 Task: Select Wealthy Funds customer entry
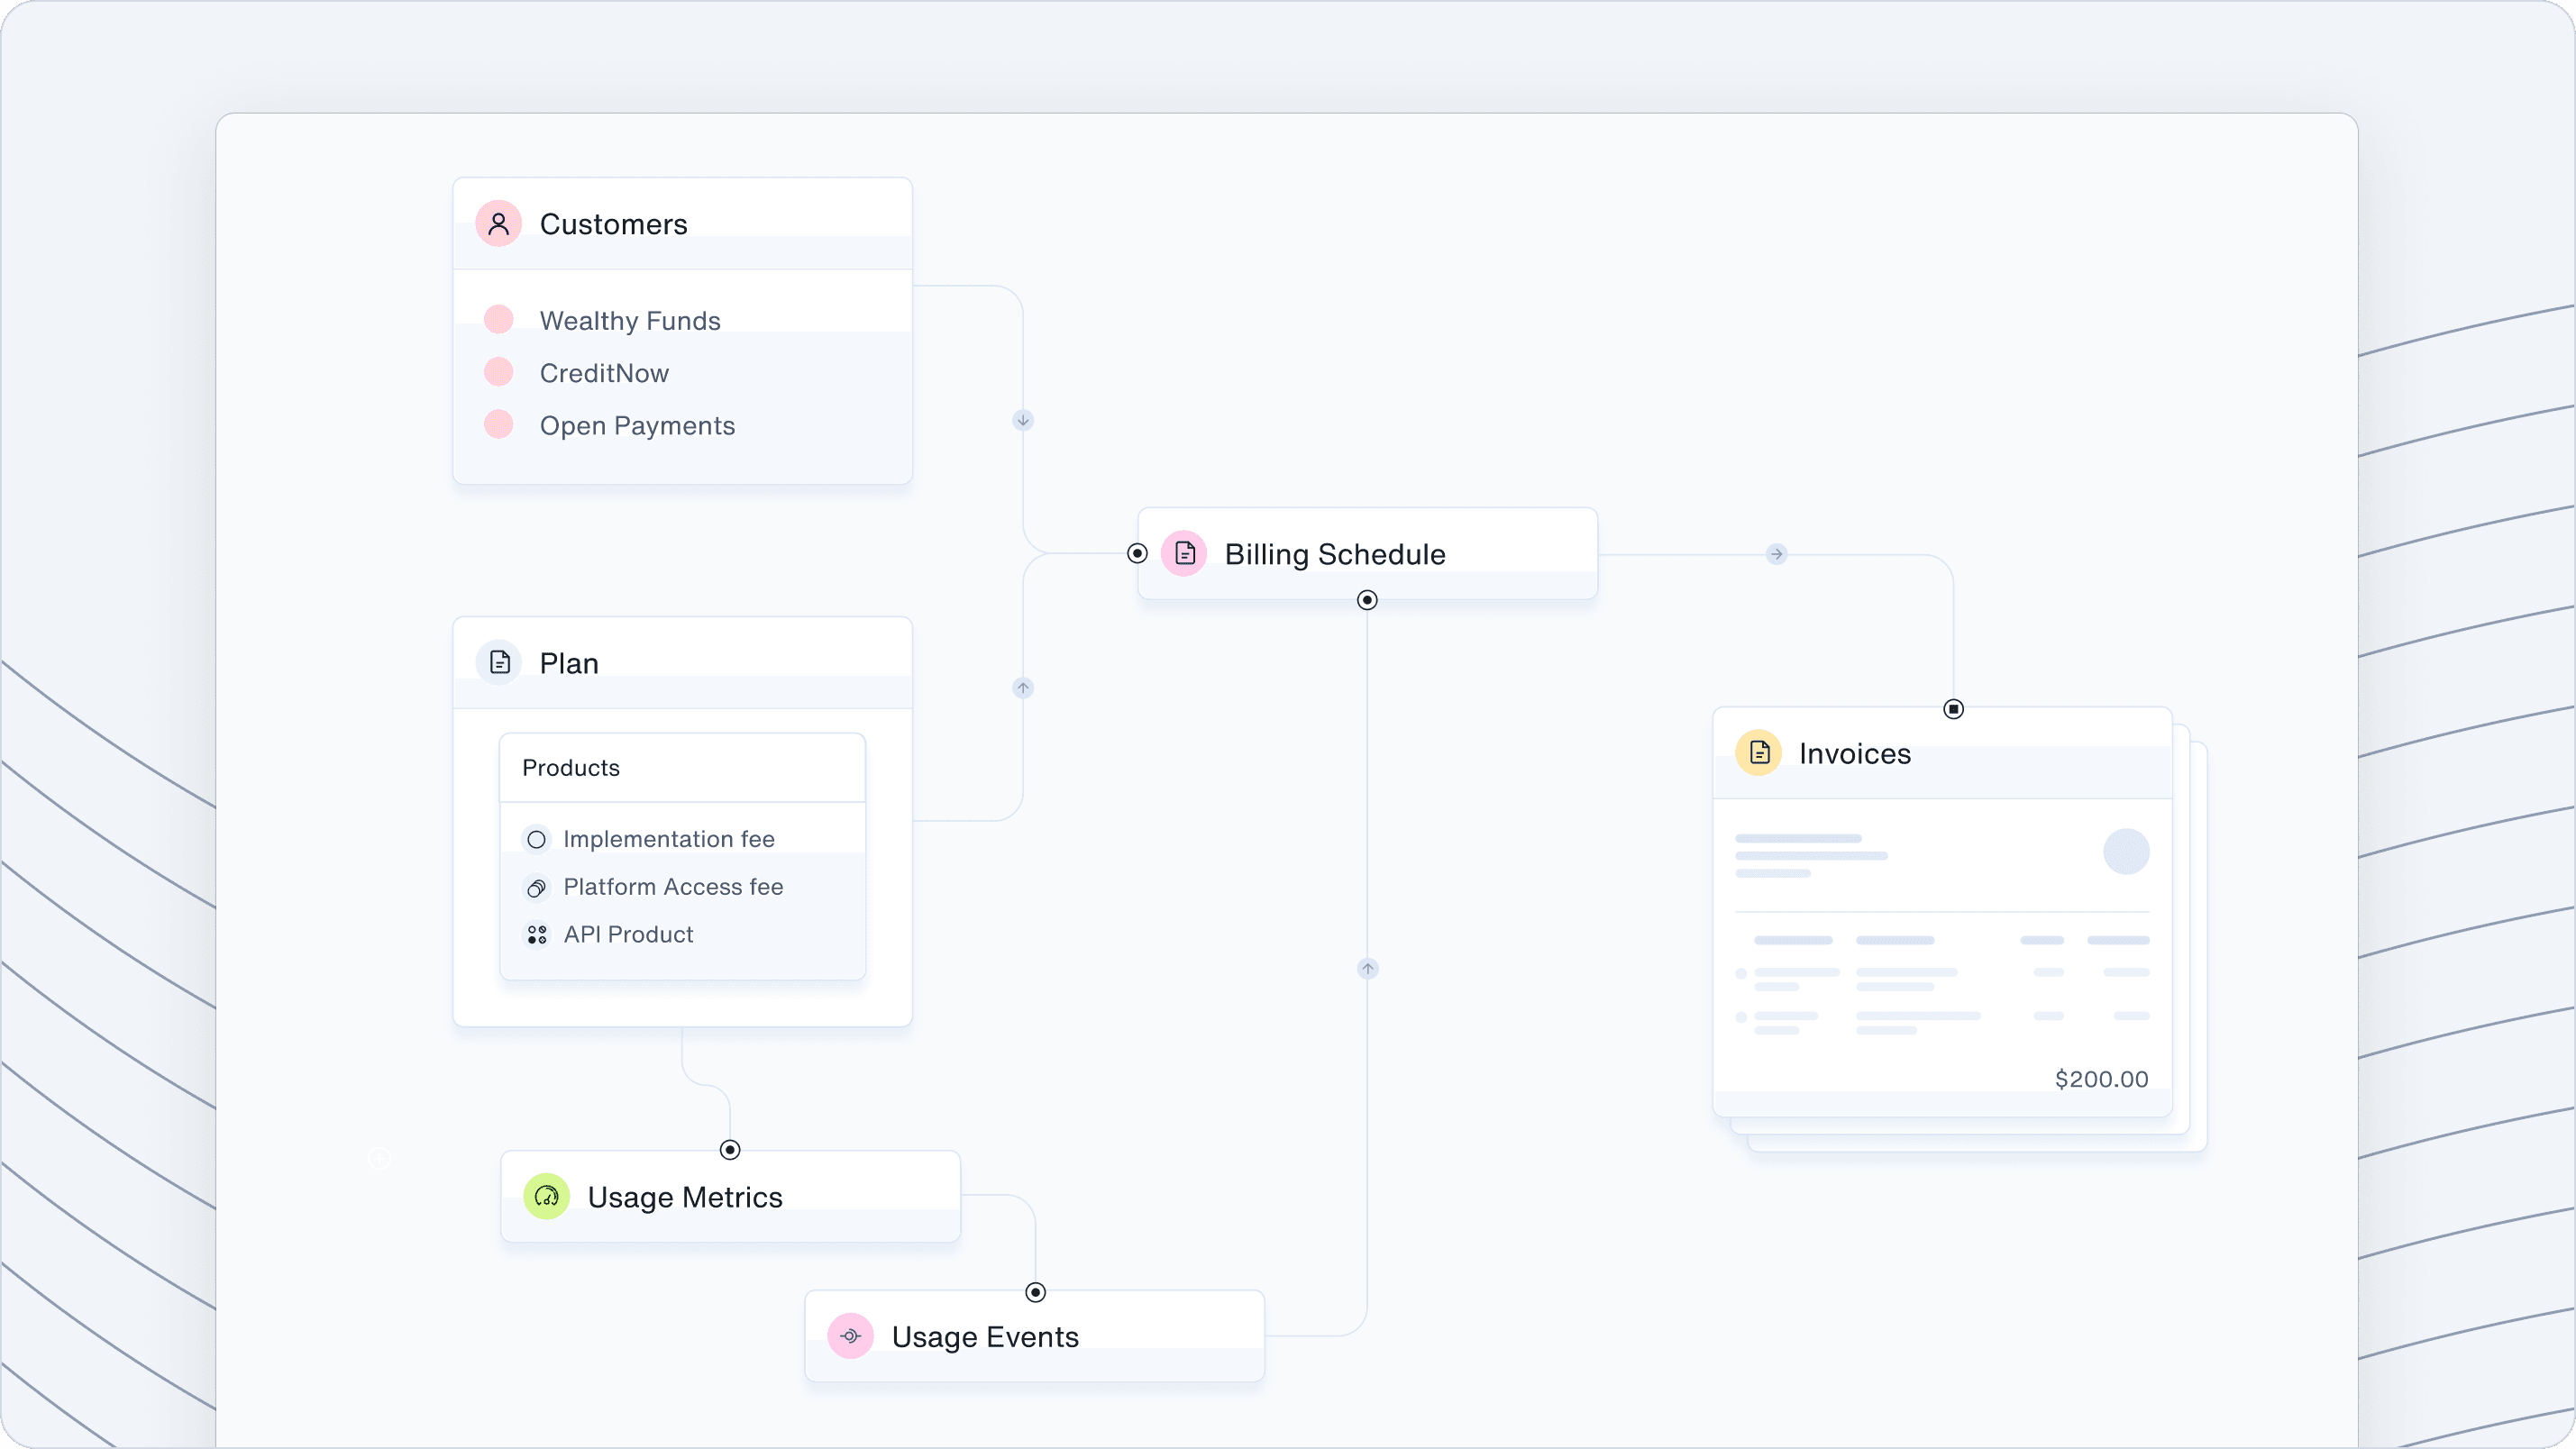(629, 321)
